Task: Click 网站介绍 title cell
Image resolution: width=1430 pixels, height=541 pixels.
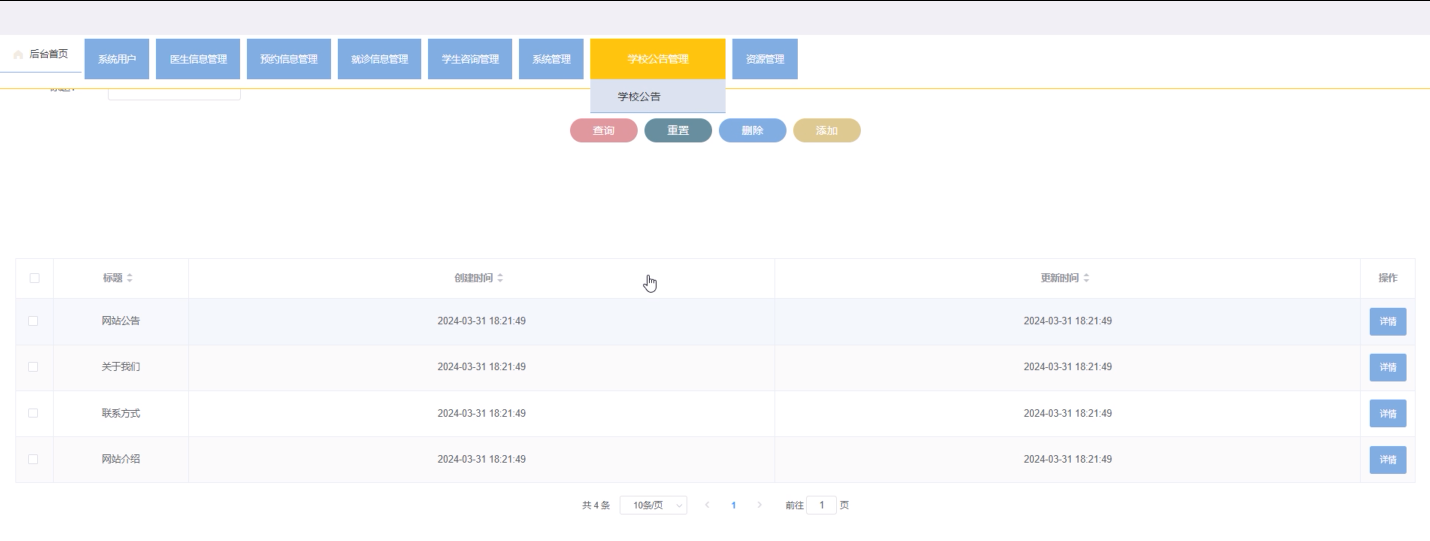Action: (121, 459)
